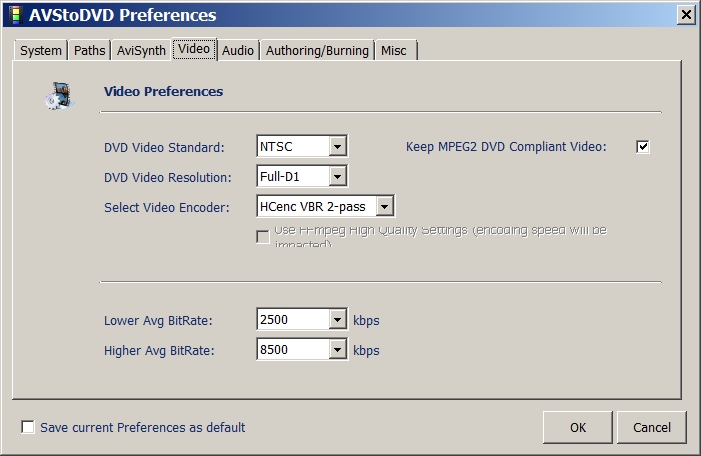701x456 pixels.
Task: Open the DVD Video Standard dropdown
Action: (338, 147)
